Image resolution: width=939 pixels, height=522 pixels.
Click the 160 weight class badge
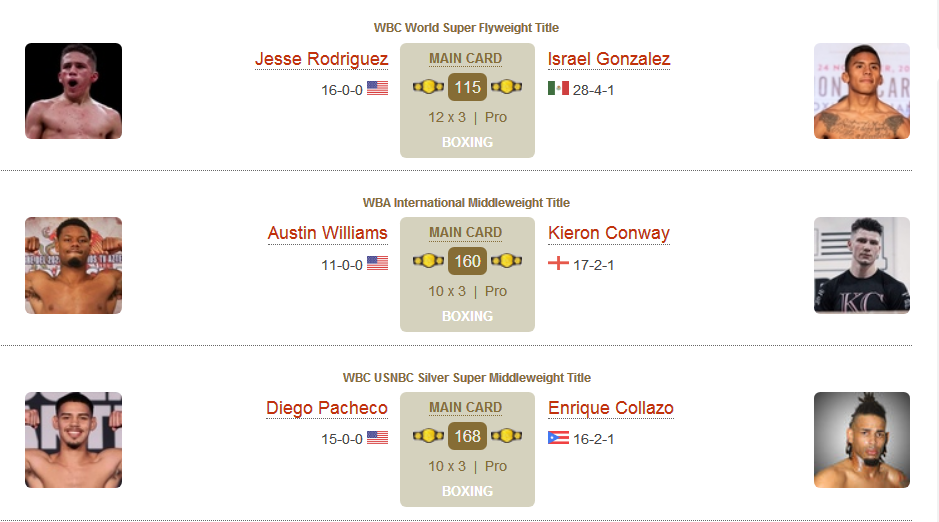pos(467,262)
